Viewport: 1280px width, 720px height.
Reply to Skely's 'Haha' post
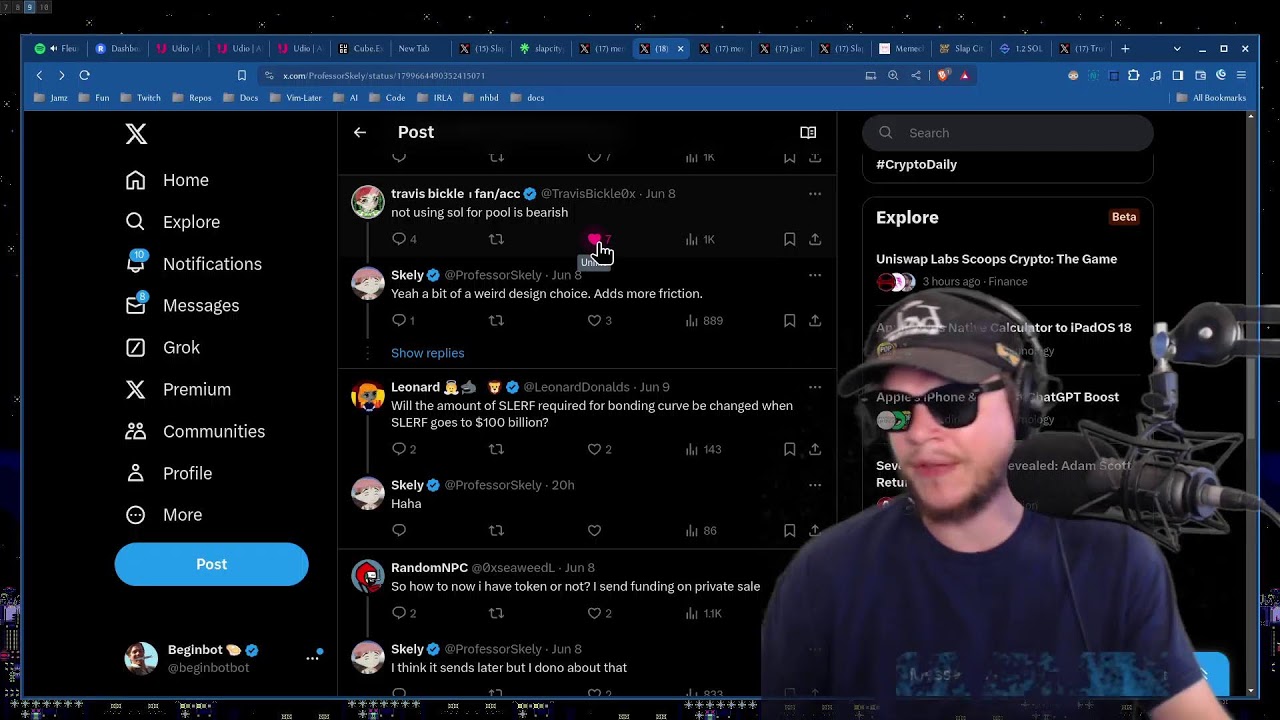coord(399,530)
